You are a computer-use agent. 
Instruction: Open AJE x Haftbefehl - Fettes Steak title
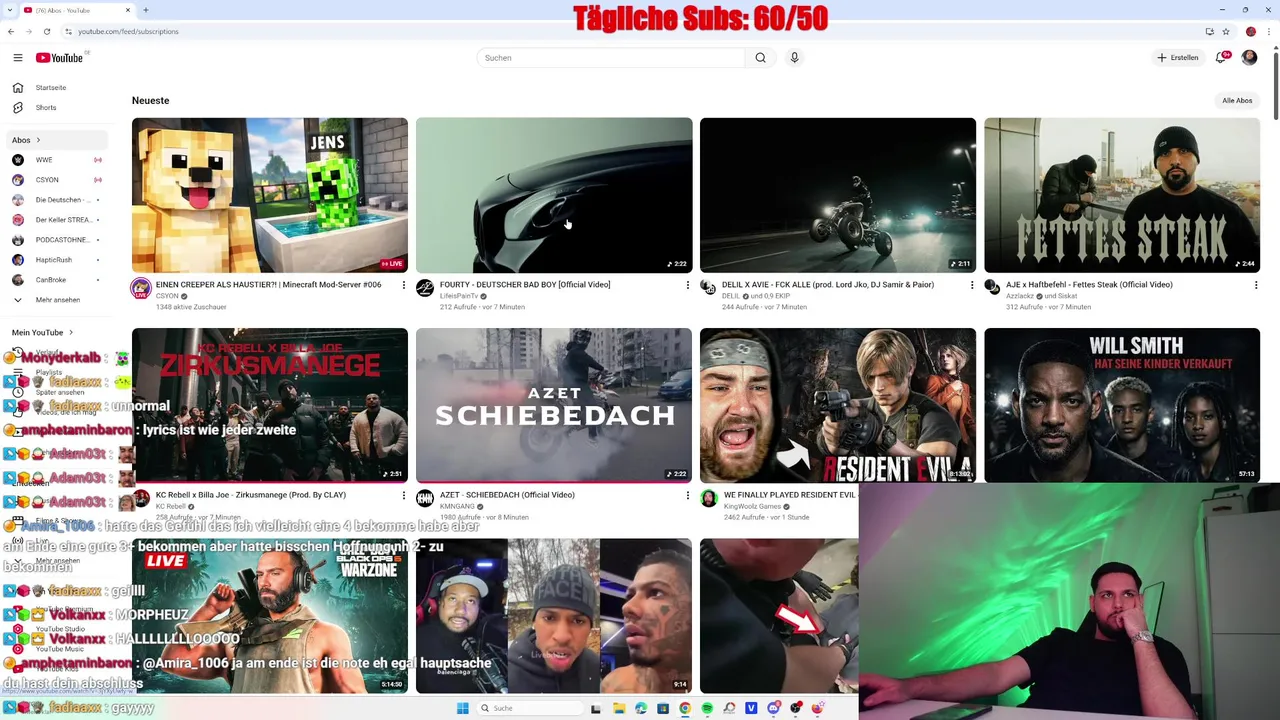1089,285
